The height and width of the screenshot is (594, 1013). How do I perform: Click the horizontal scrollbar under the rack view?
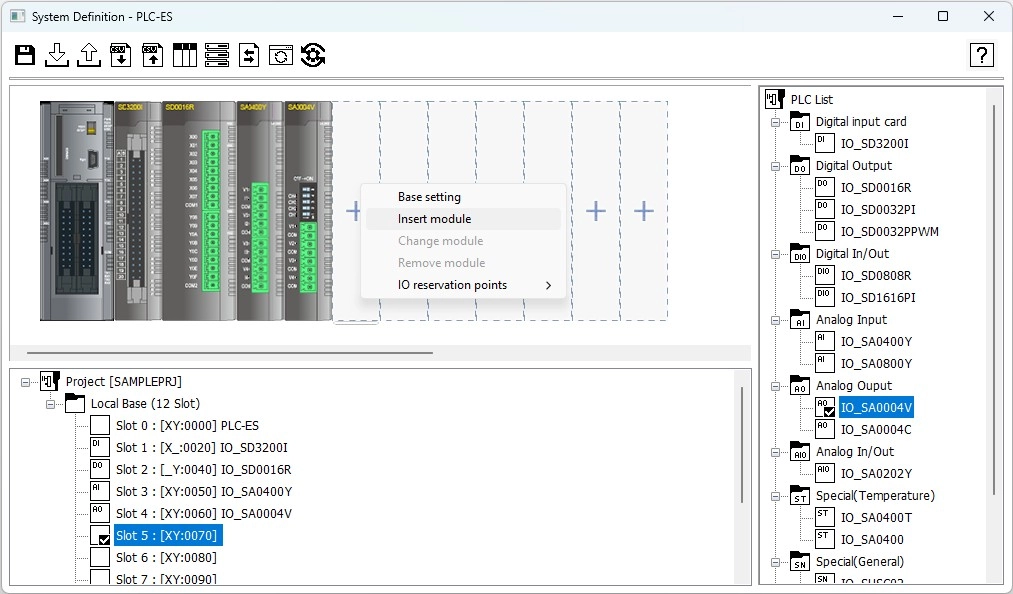pyautogui.click(x=229, y=353)
